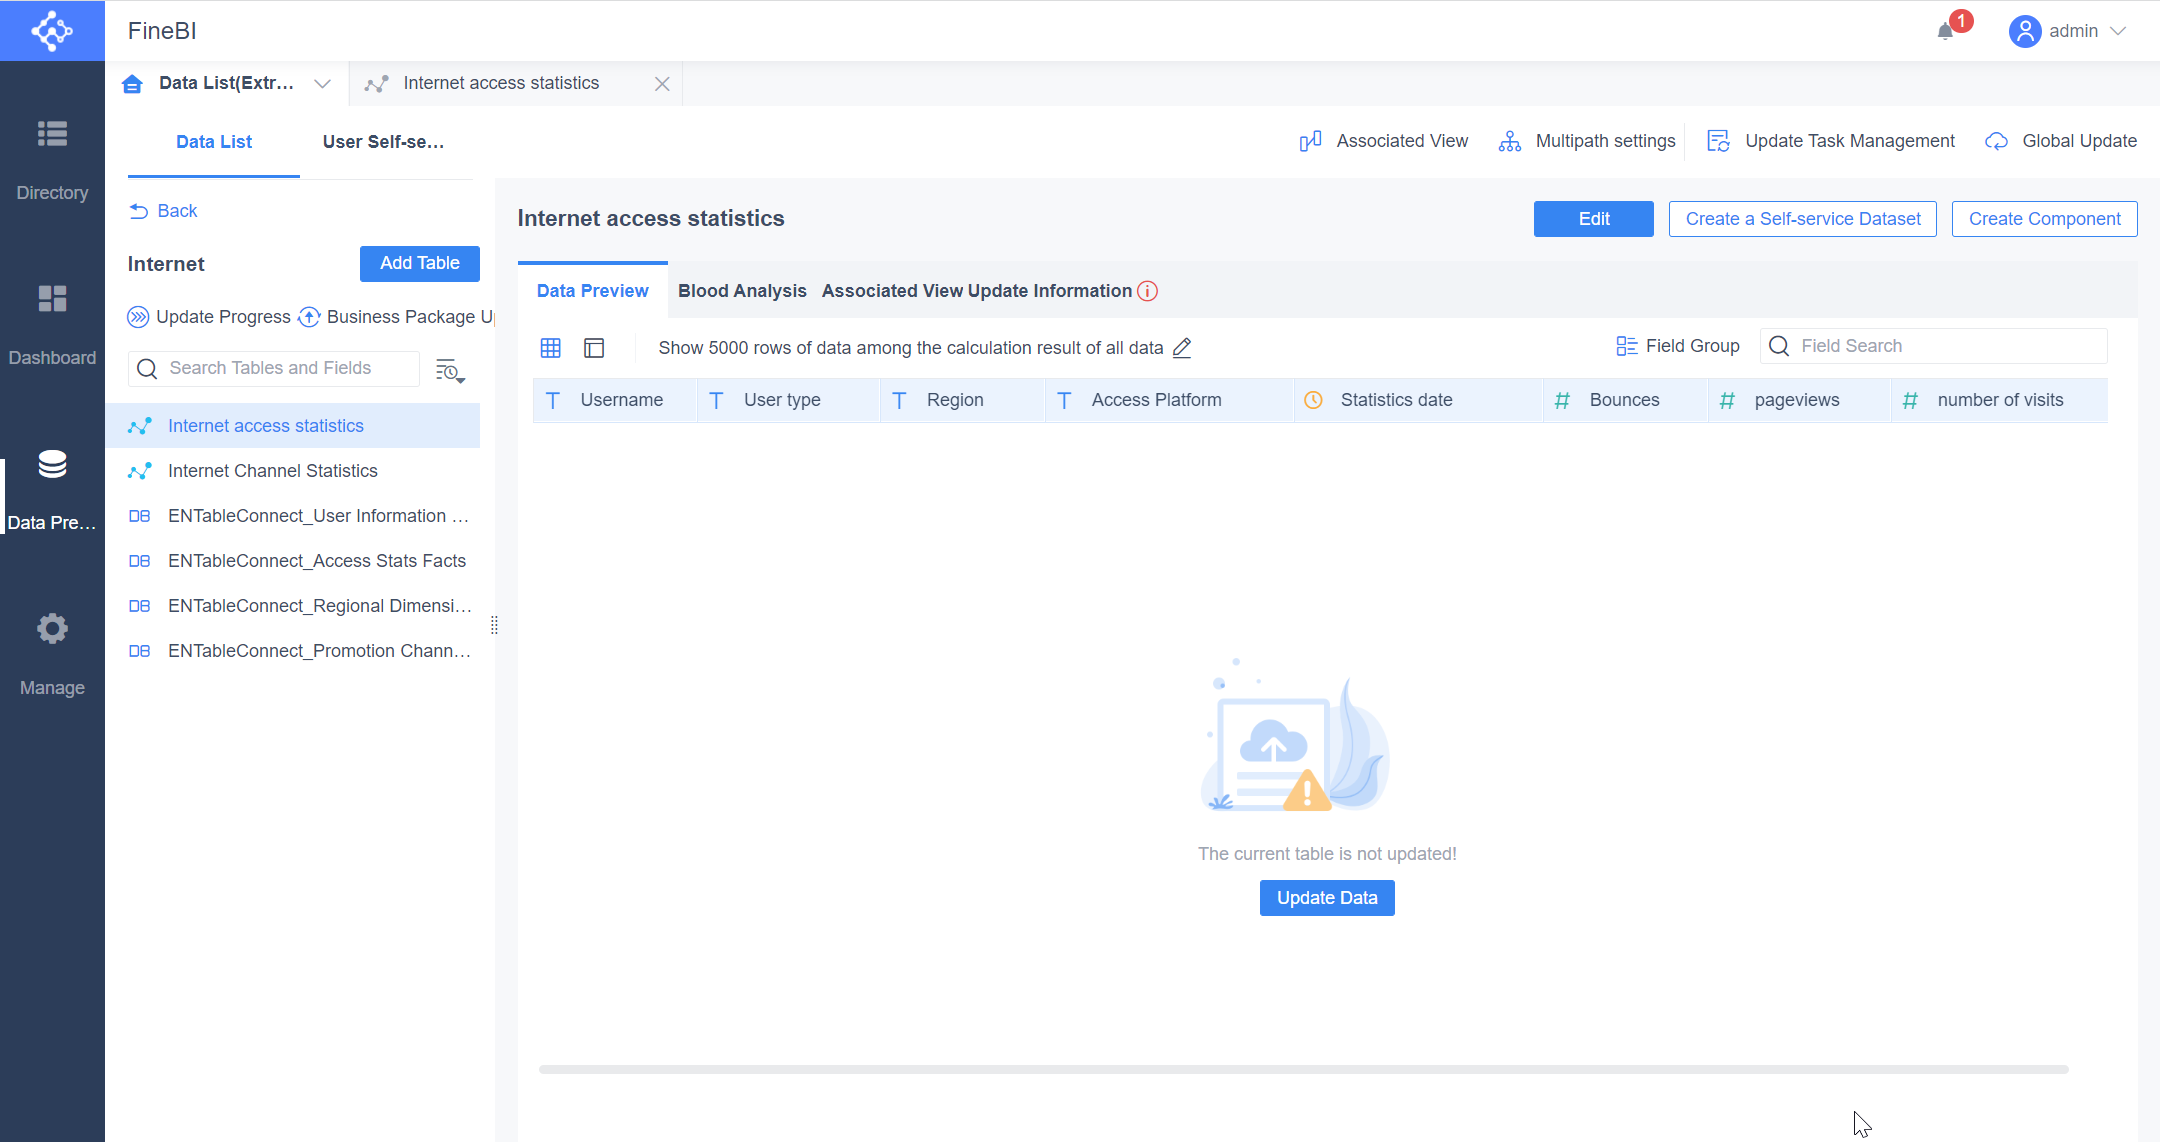Click the number type icon on Bounces
The image size is (2160, 1142).
pos(1562,400)
